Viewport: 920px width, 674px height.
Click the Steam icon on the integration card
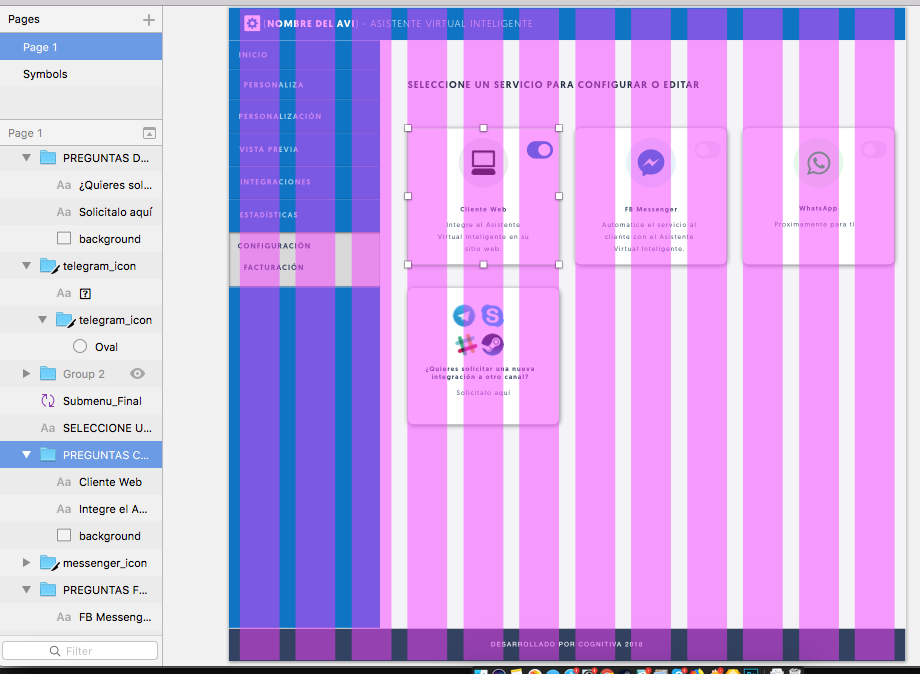tap(492, 344)
